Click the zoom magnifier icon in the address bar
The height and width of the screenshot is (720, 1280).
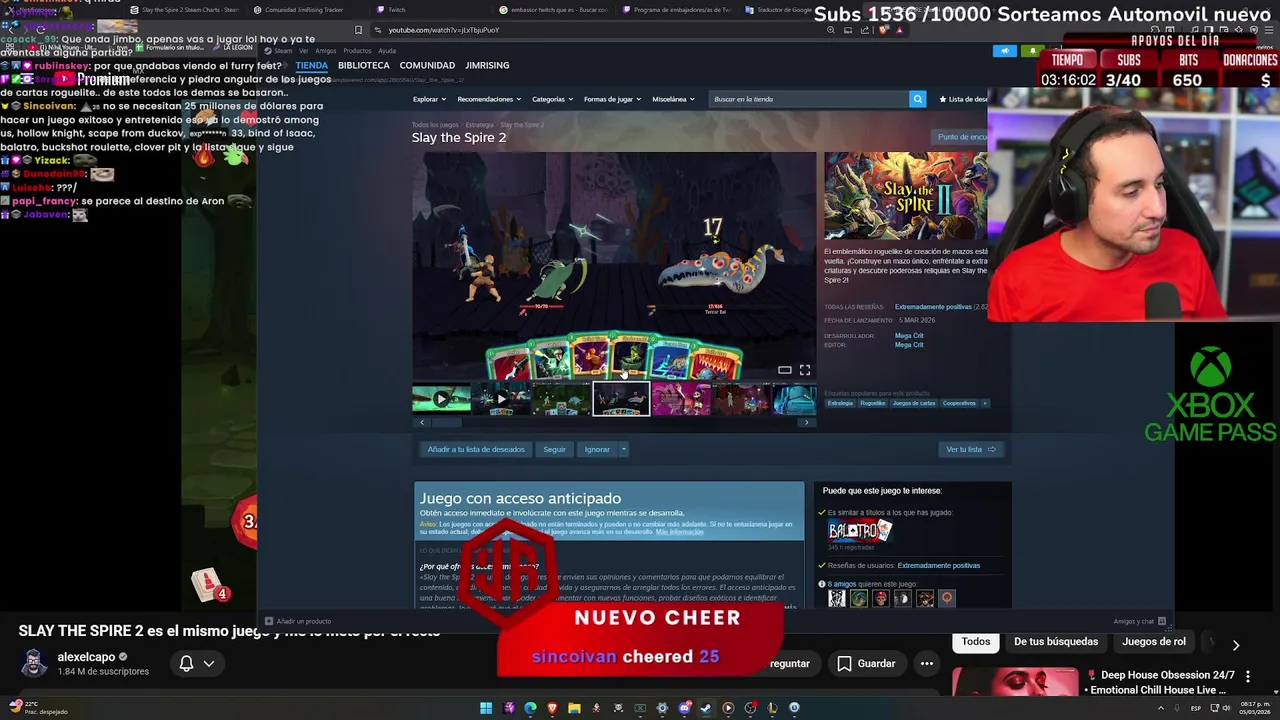pos(832,30)
